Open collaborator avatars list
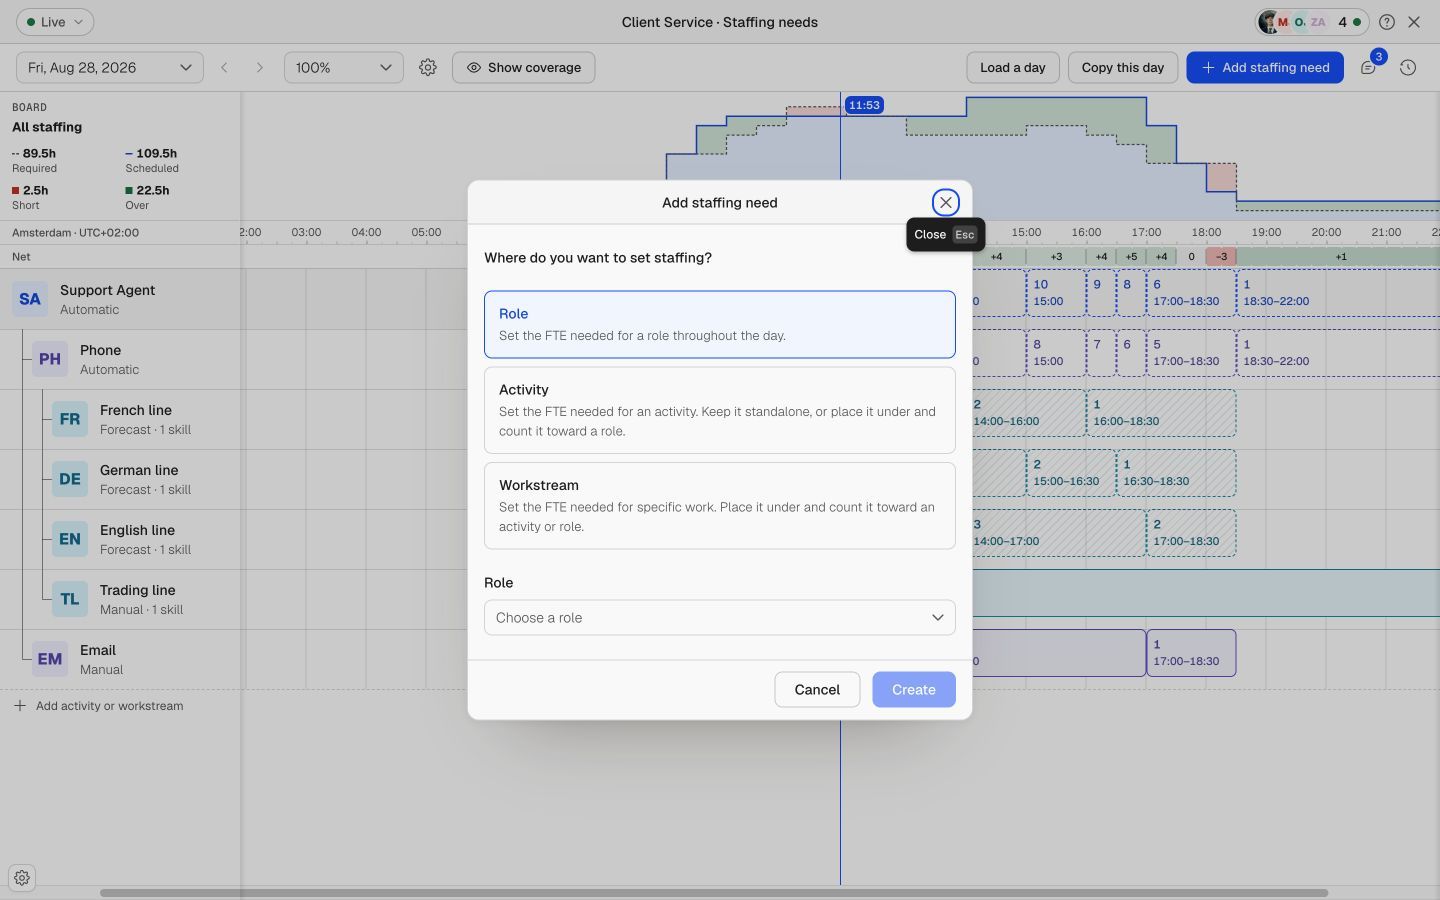 (1312, 21)
